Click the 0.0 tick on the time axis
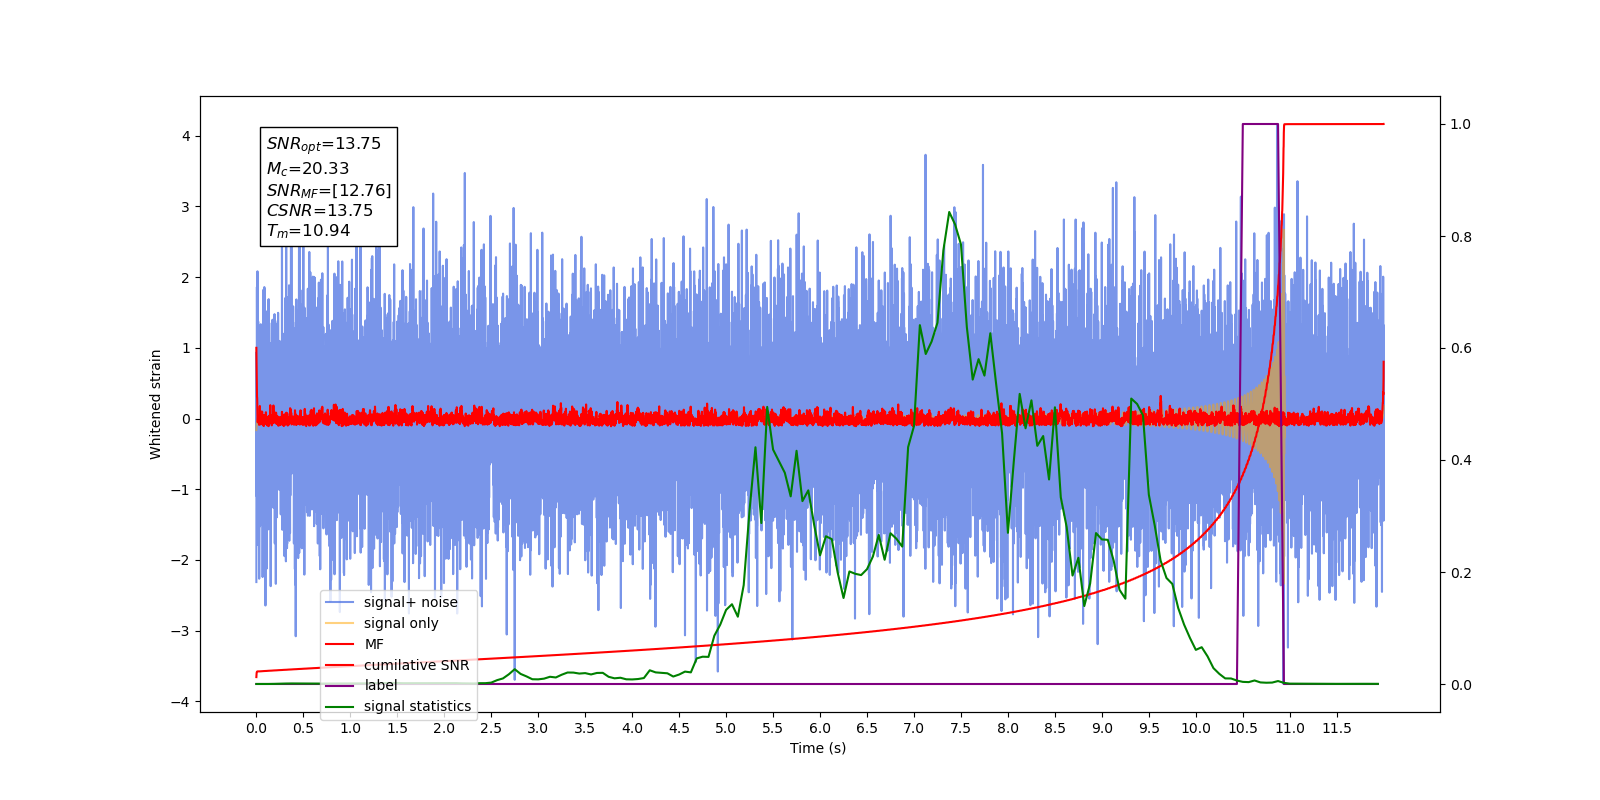This screenshot has width=1600, height=800. pyautogui.click(x=256, y=728)
